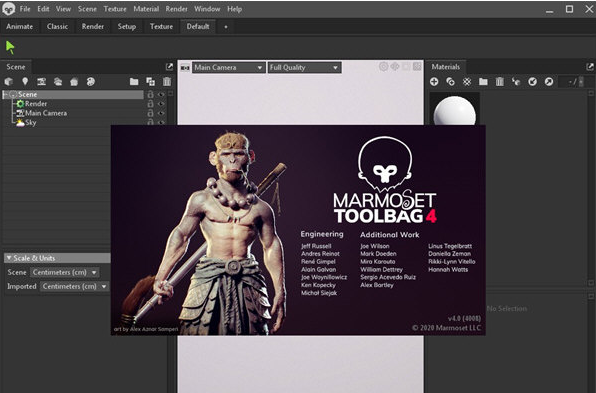596x393 pixels.
Task: Toggle visibility eye for Sky row
Action: (161, 122)
